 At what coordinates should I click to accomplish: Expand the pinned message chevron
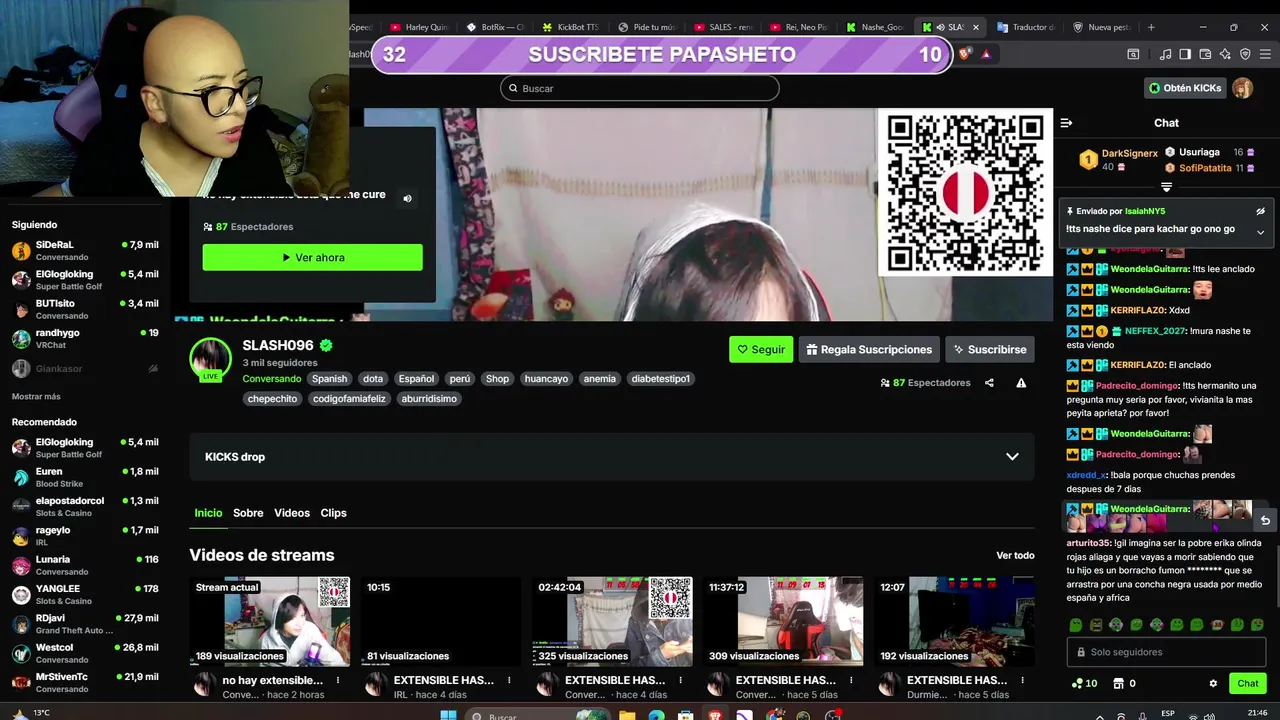1260,232
